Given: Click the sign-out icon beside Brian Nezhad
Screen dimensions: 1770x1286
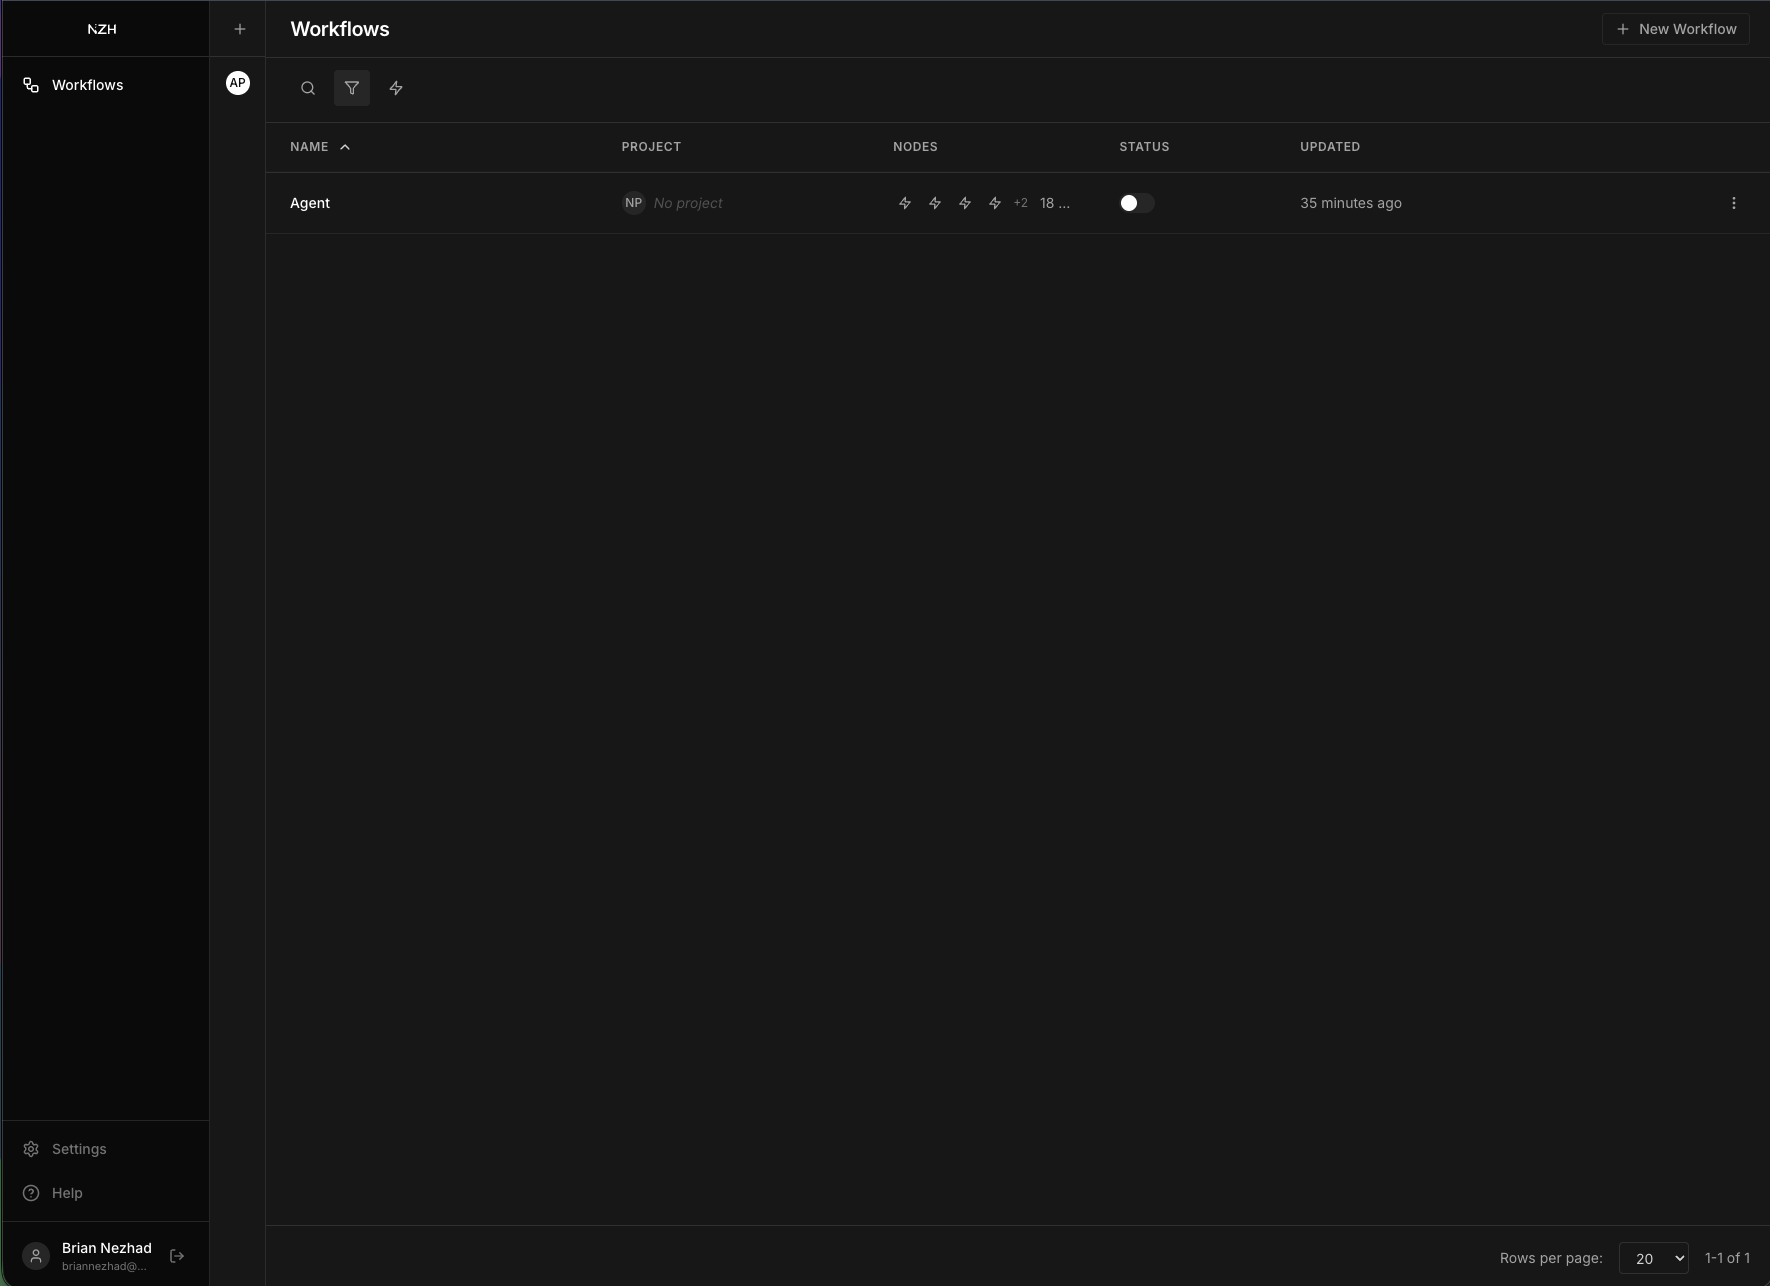Looking at the screenshot, I should (x=177, y=1256).
